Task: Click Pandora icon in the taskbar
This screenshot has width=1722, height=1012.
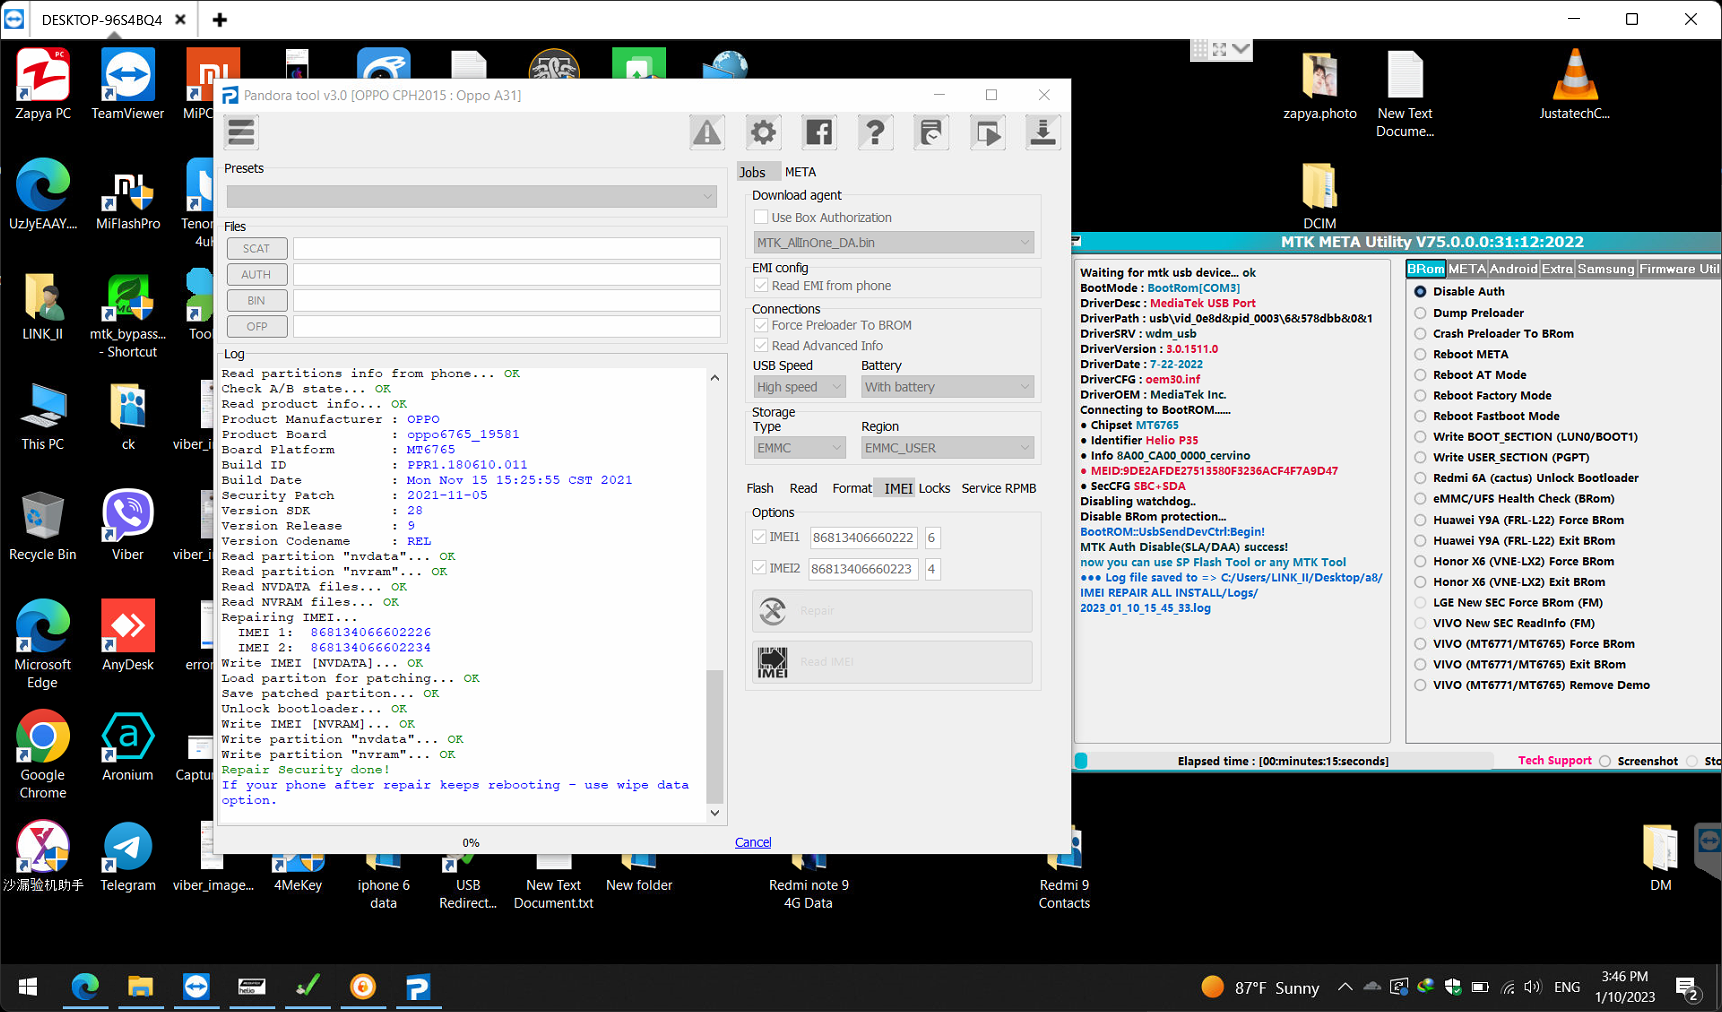Action: pyautogui.click(x=418, y=987)
